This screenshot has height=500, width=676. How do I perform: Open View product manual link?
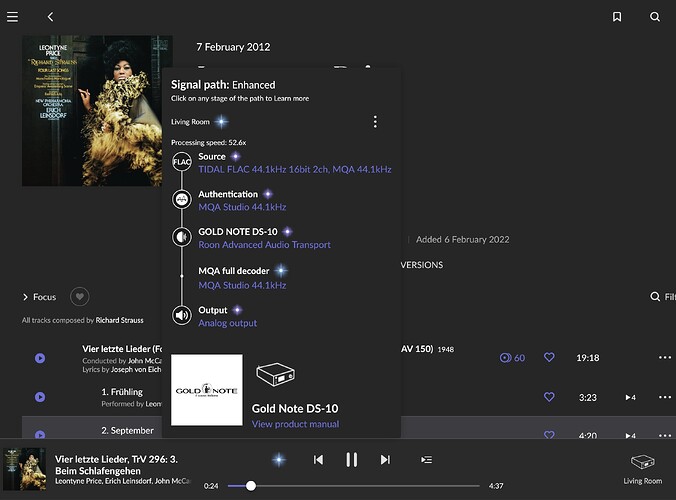pyautogui.click(x=295, y=424)
